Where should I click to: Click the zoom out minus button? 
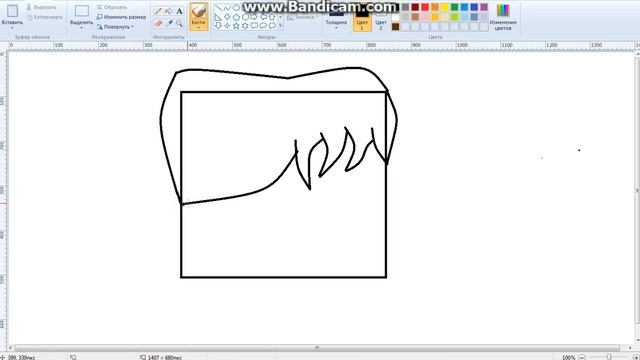click(x=582, y=357)
